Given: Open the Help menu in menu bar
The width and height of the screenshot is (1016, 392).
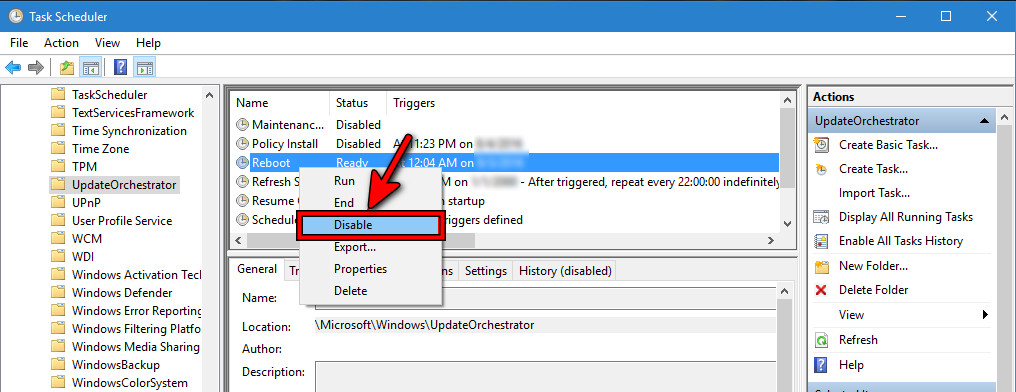Looking at the screenshot, I should pyautogui.click(x=148, y=43).
